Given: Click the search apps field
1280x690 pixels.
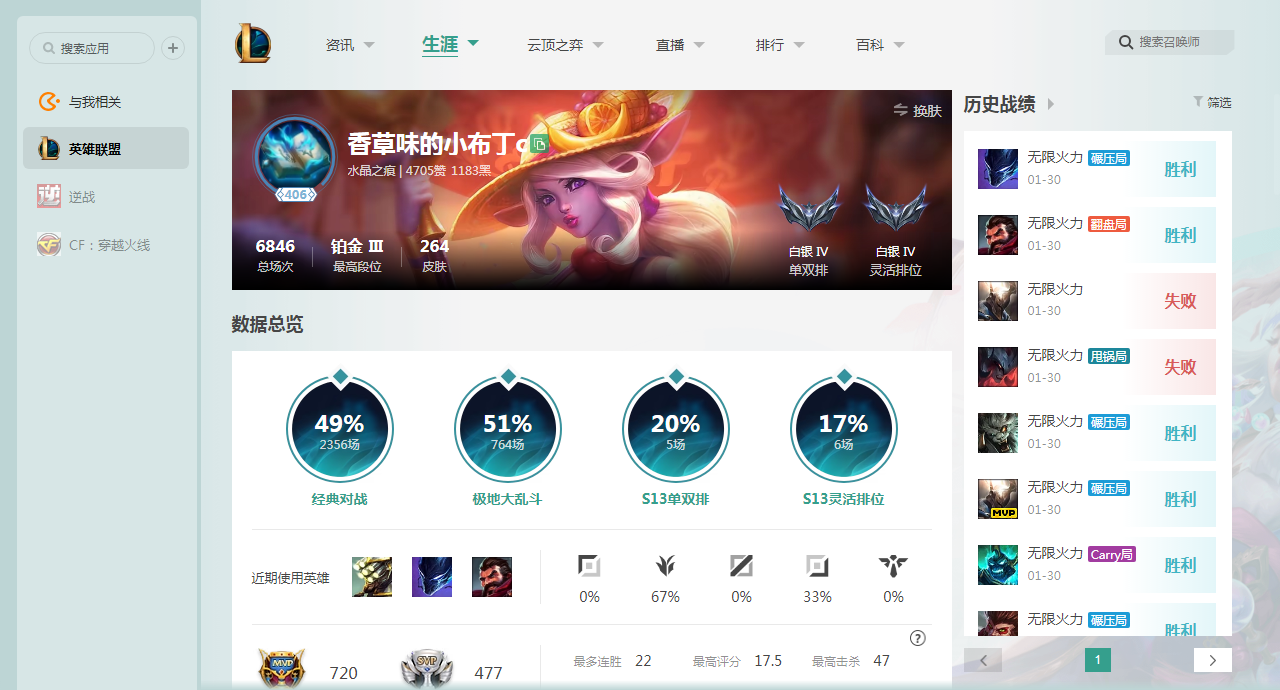Looking at the screenshot, I should [x=92, y=48].
